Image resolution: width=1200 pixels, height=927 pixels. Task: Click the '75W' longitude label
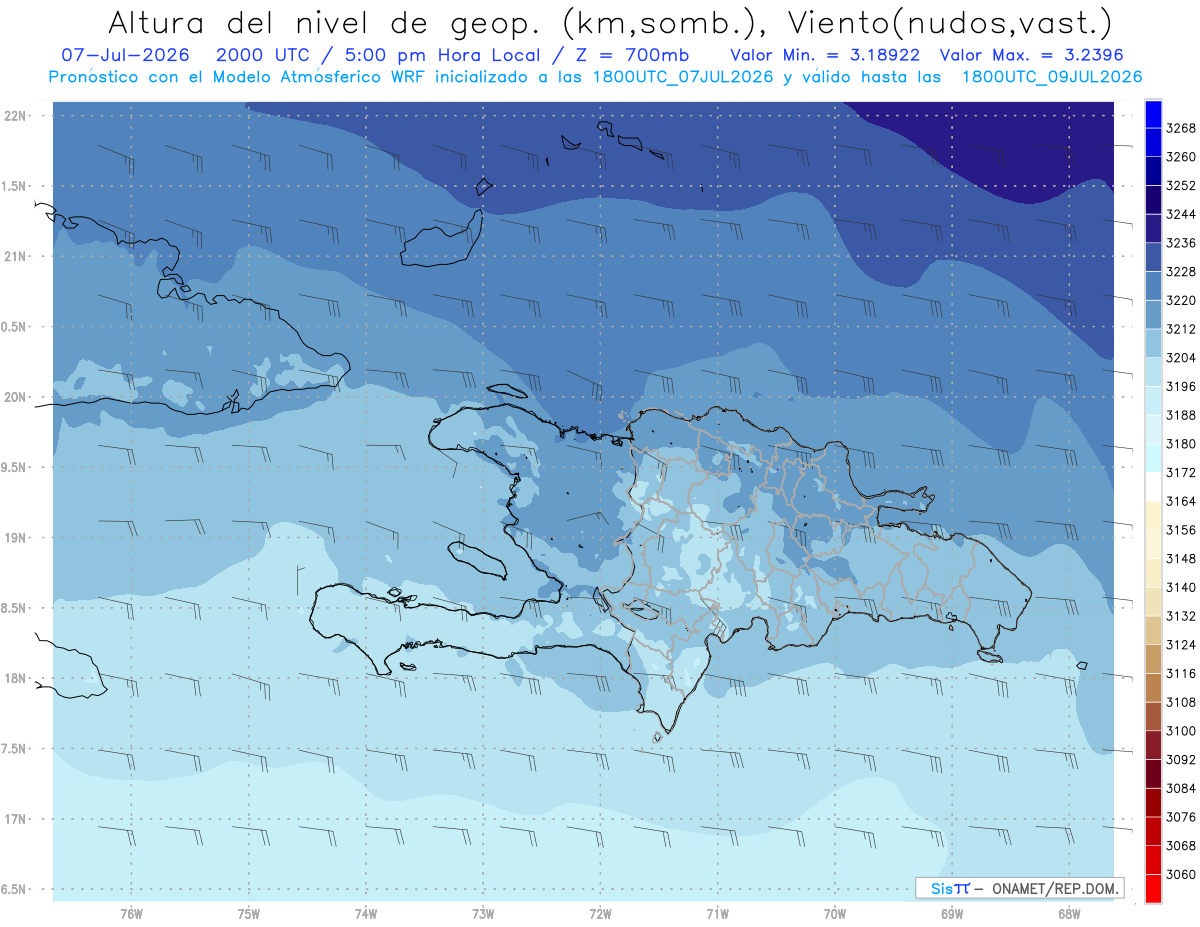[x=249, y=914]
